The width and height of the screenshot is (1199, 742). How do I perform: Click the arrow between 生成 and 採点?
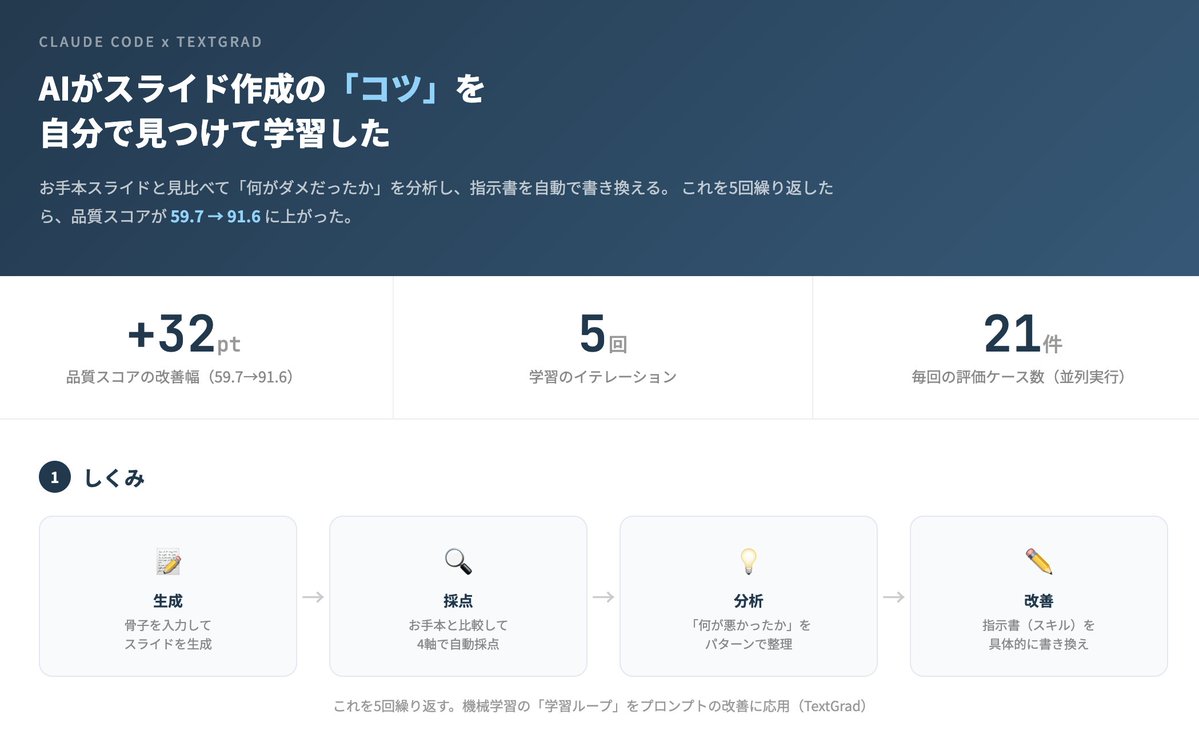click(x=312, y=596)
